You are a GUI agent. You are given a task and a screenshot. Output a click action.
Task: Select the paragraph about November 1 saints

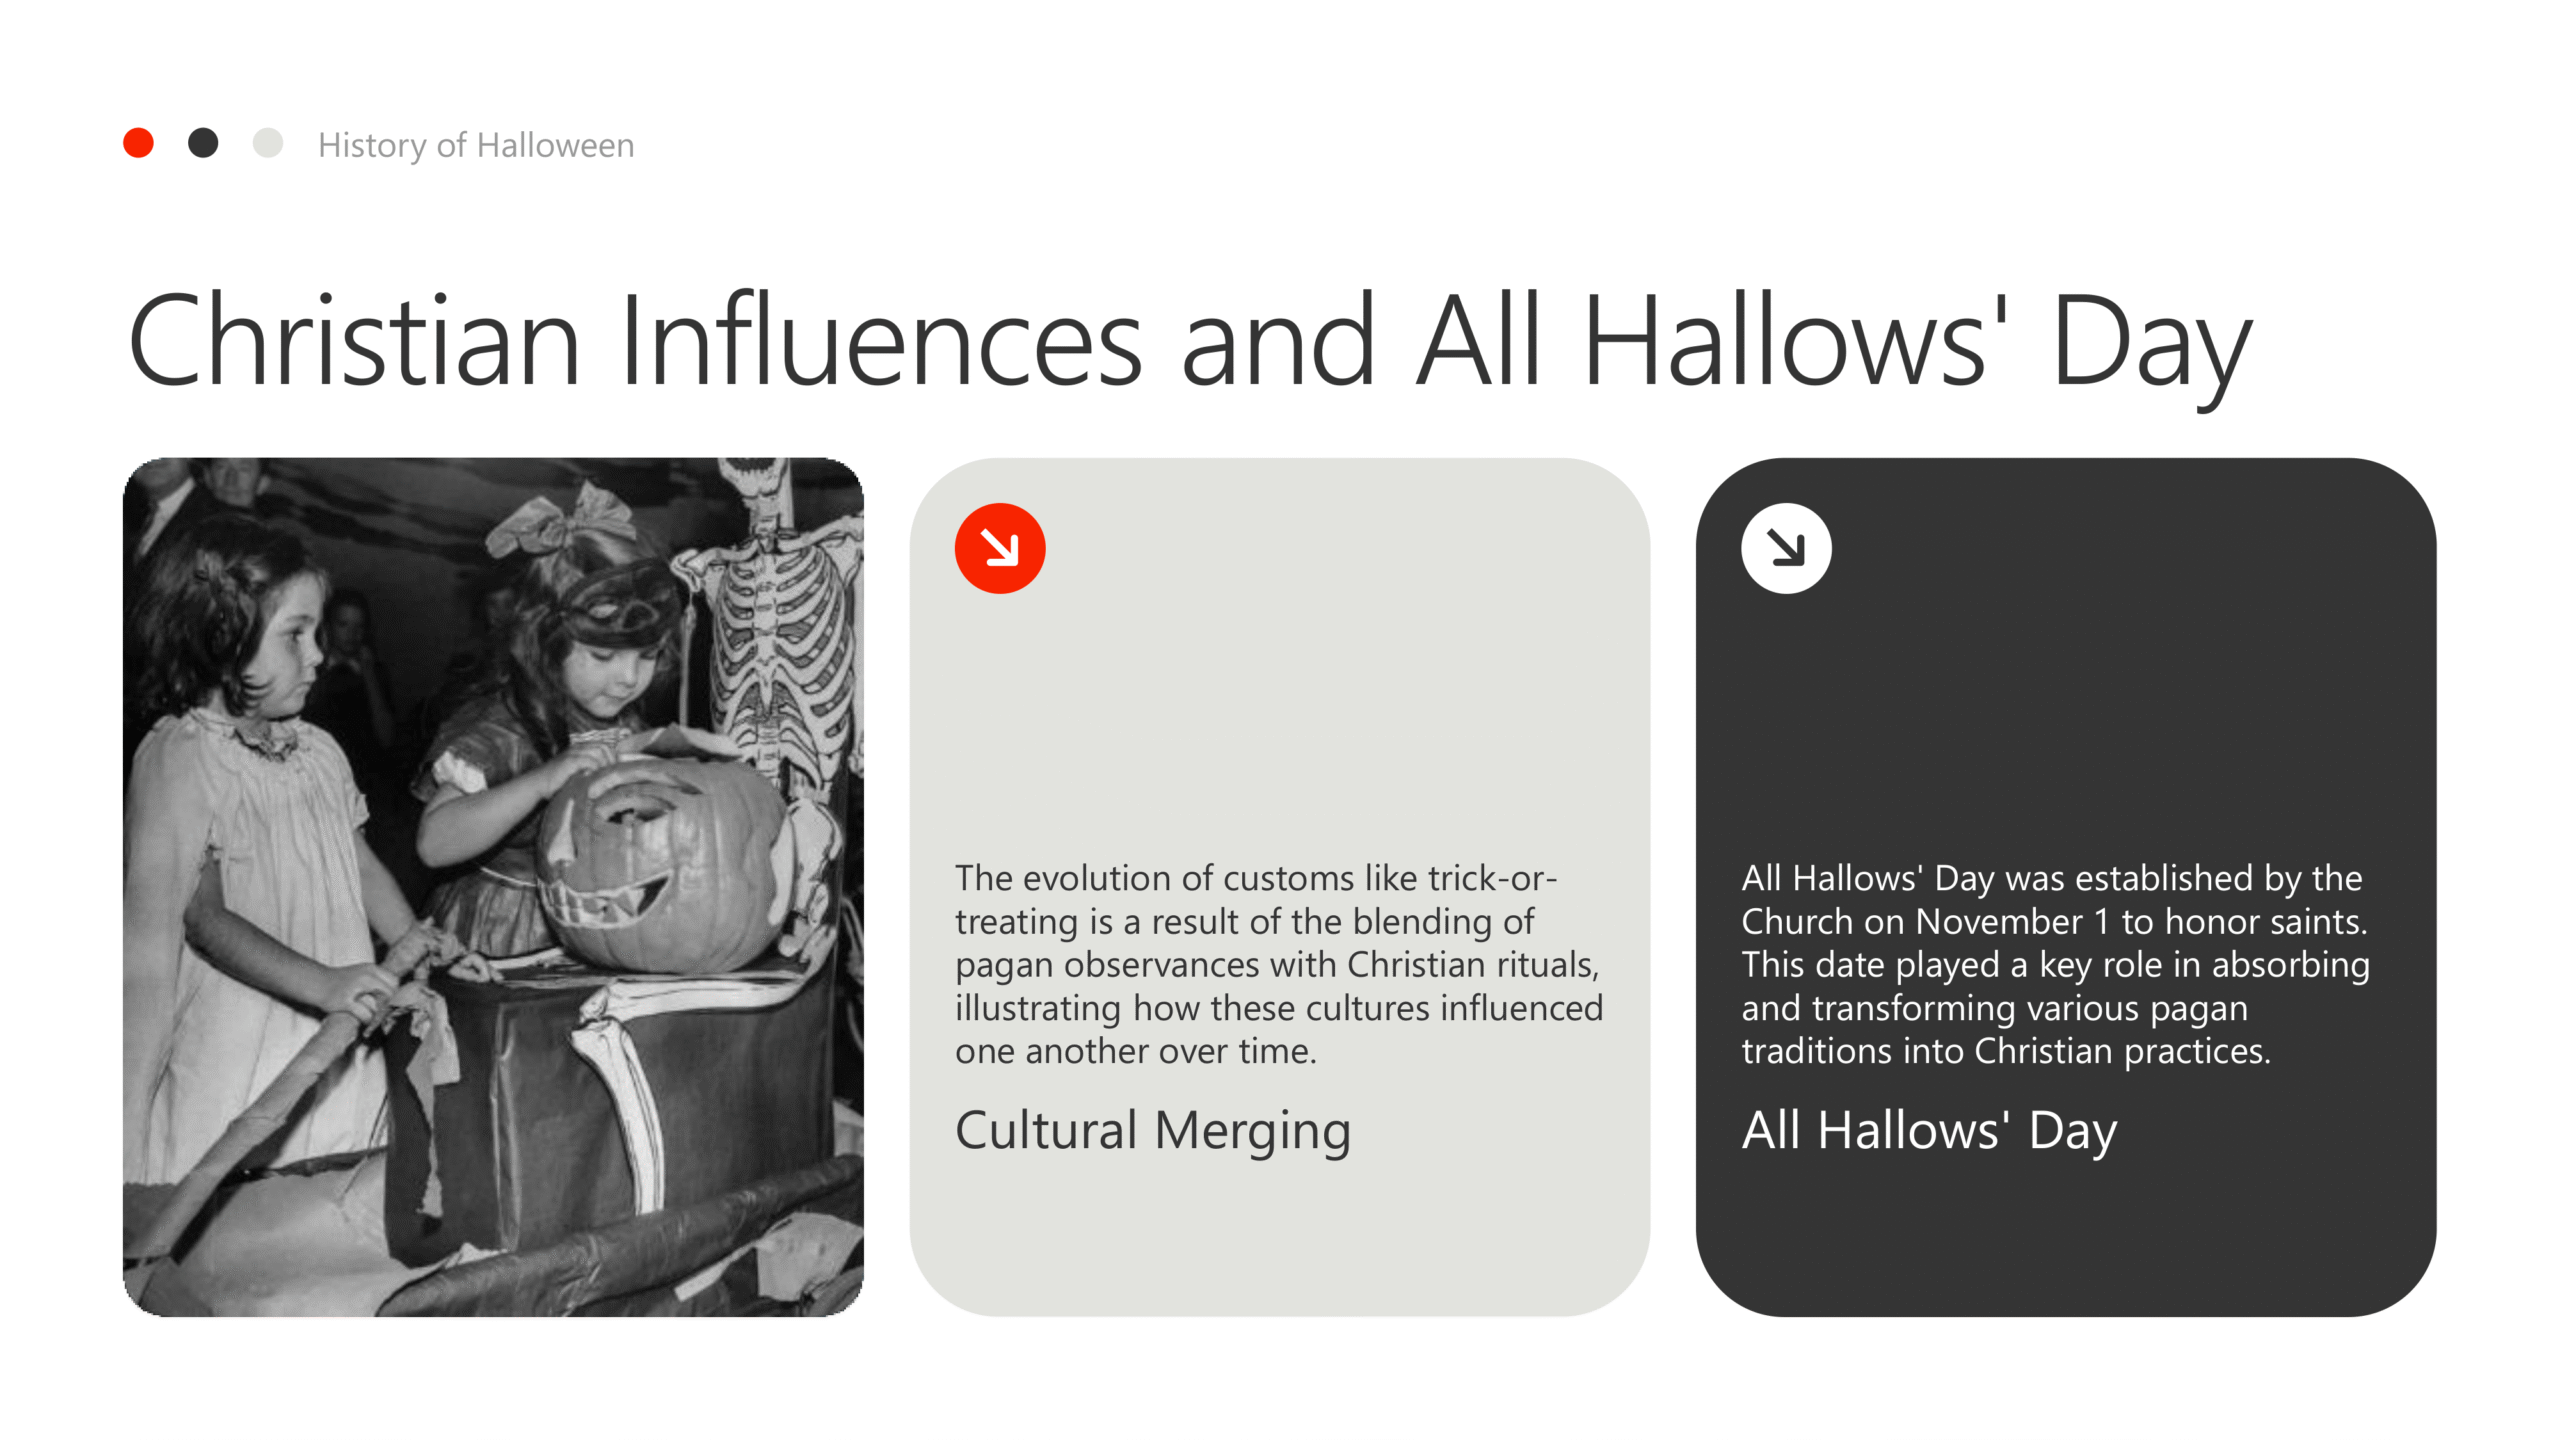point(2055,964)
